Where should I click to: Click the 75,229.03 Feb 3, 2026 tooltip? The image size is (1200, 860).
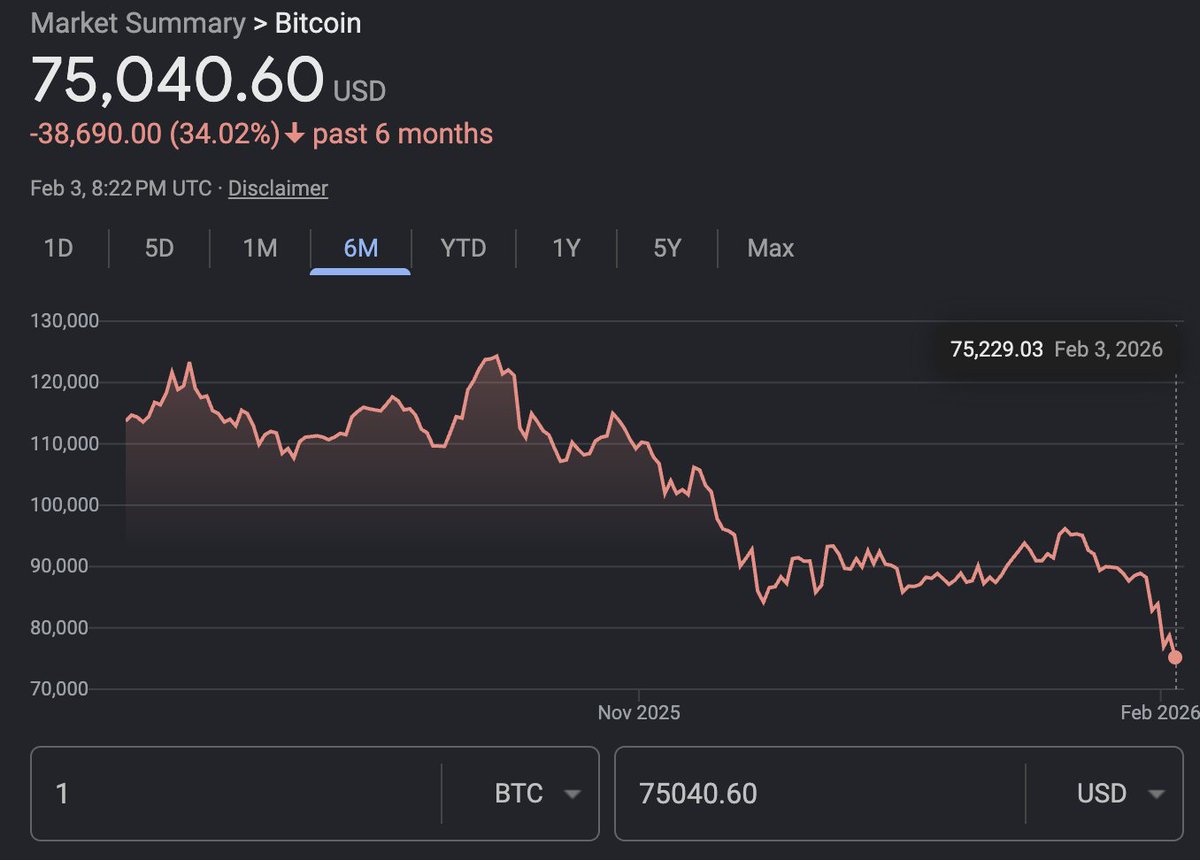1056,349
